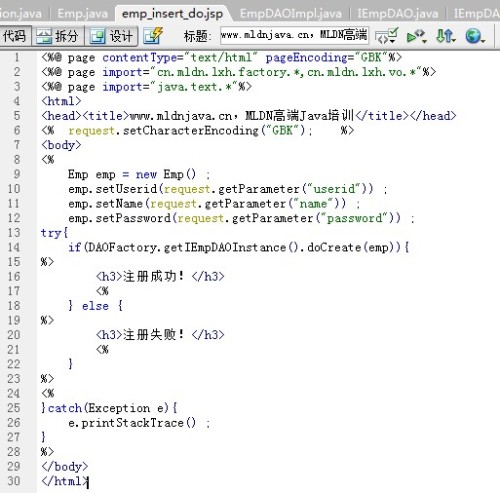Open the EmpDAOImpl.java tab
The image size is (500, 493).
(x=291, y=14)
